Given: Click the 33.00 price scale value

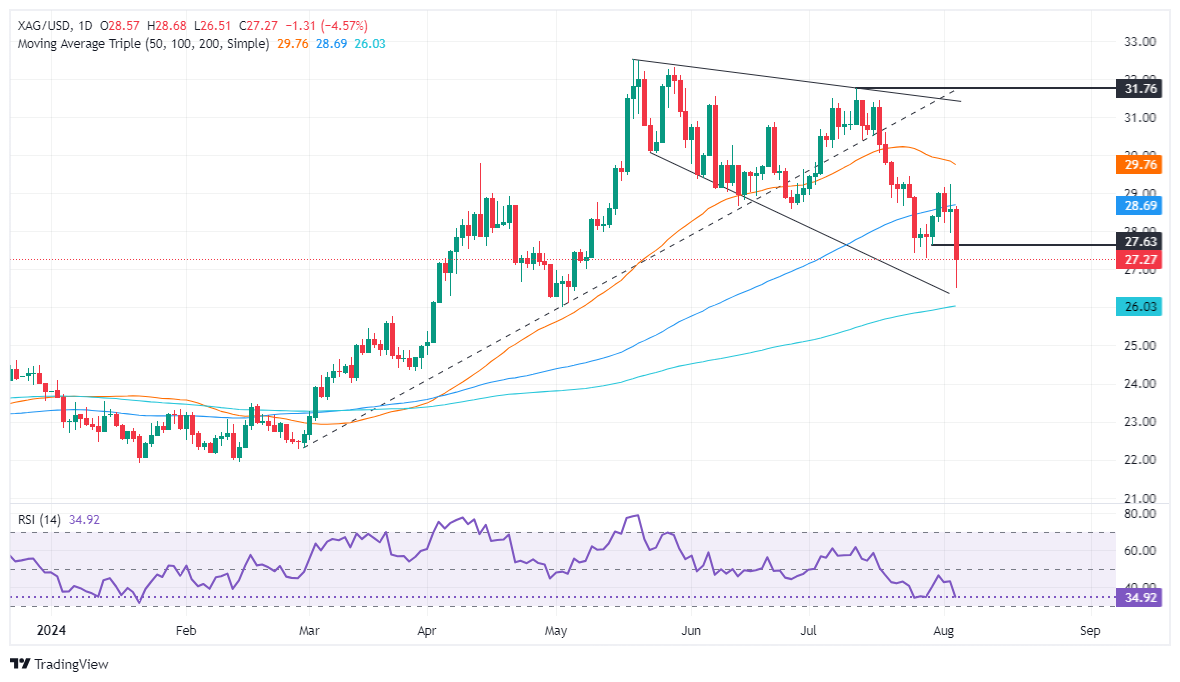Looking at the screenshot, I should coord(1140,41).
